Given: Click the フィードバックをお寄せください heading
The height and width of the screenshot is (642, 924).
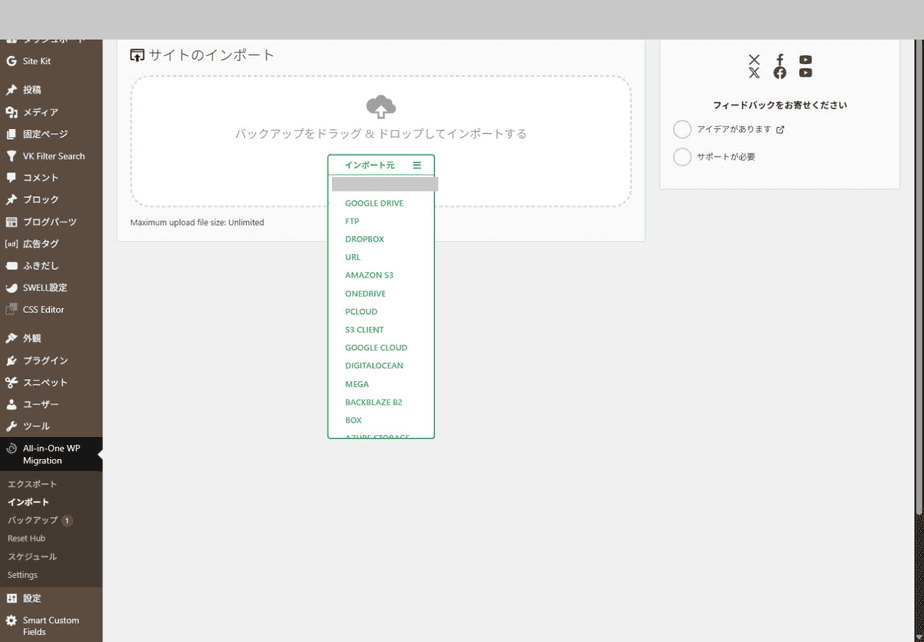Looking at the screenshot, I should [x=780, y=105].
